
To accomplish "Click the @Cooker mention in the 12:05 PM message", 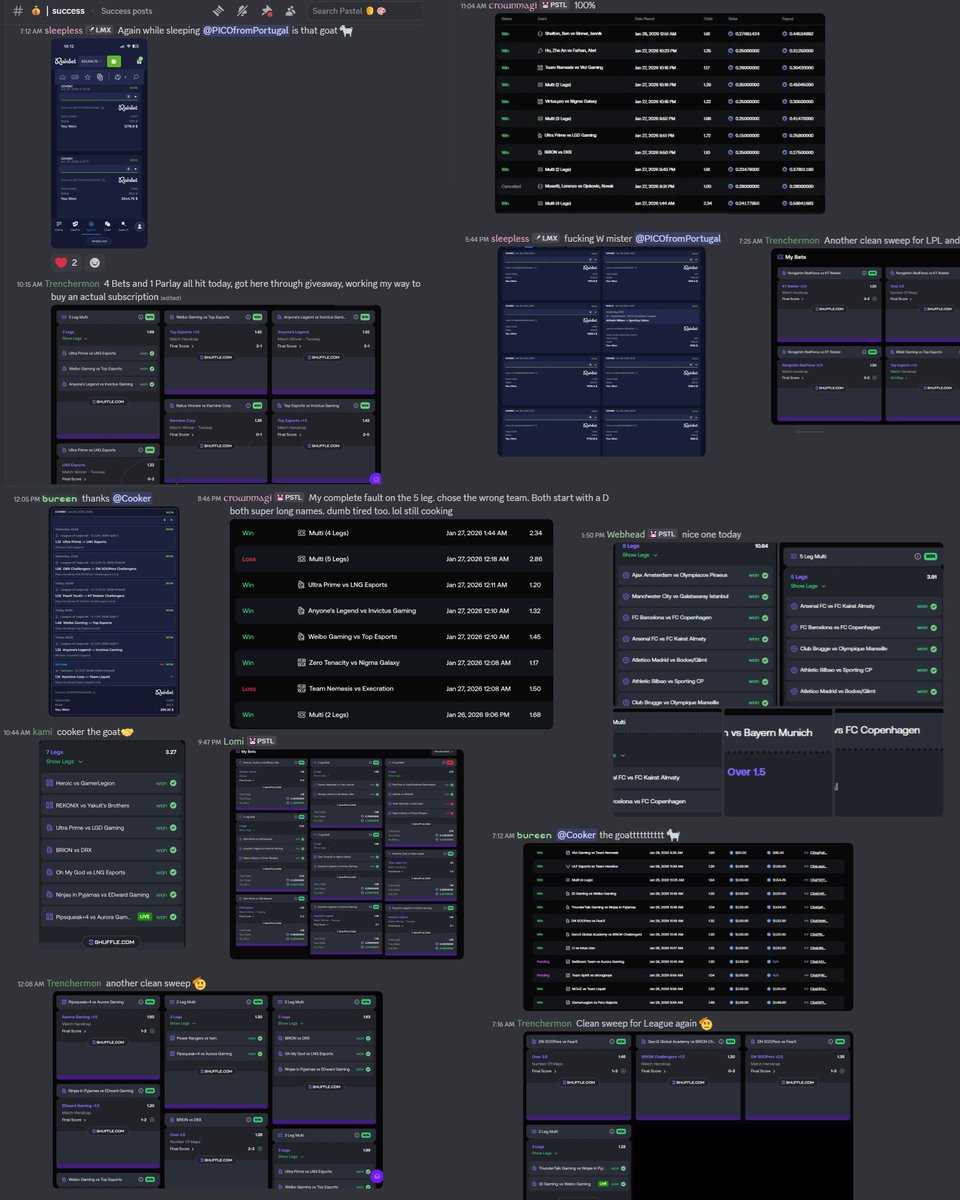I will tap(131, 498).
